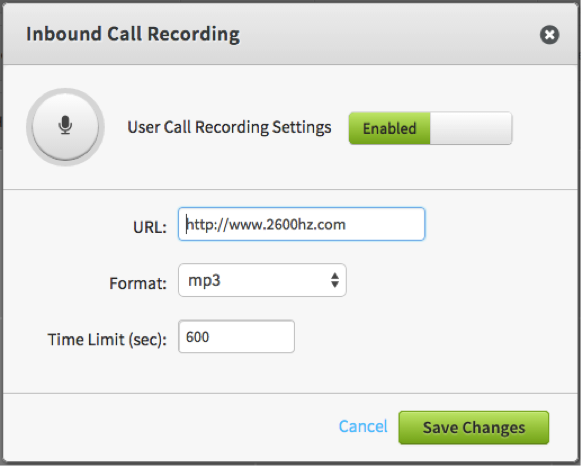Close the Inbound Call Recording dialog

point(549,35)
